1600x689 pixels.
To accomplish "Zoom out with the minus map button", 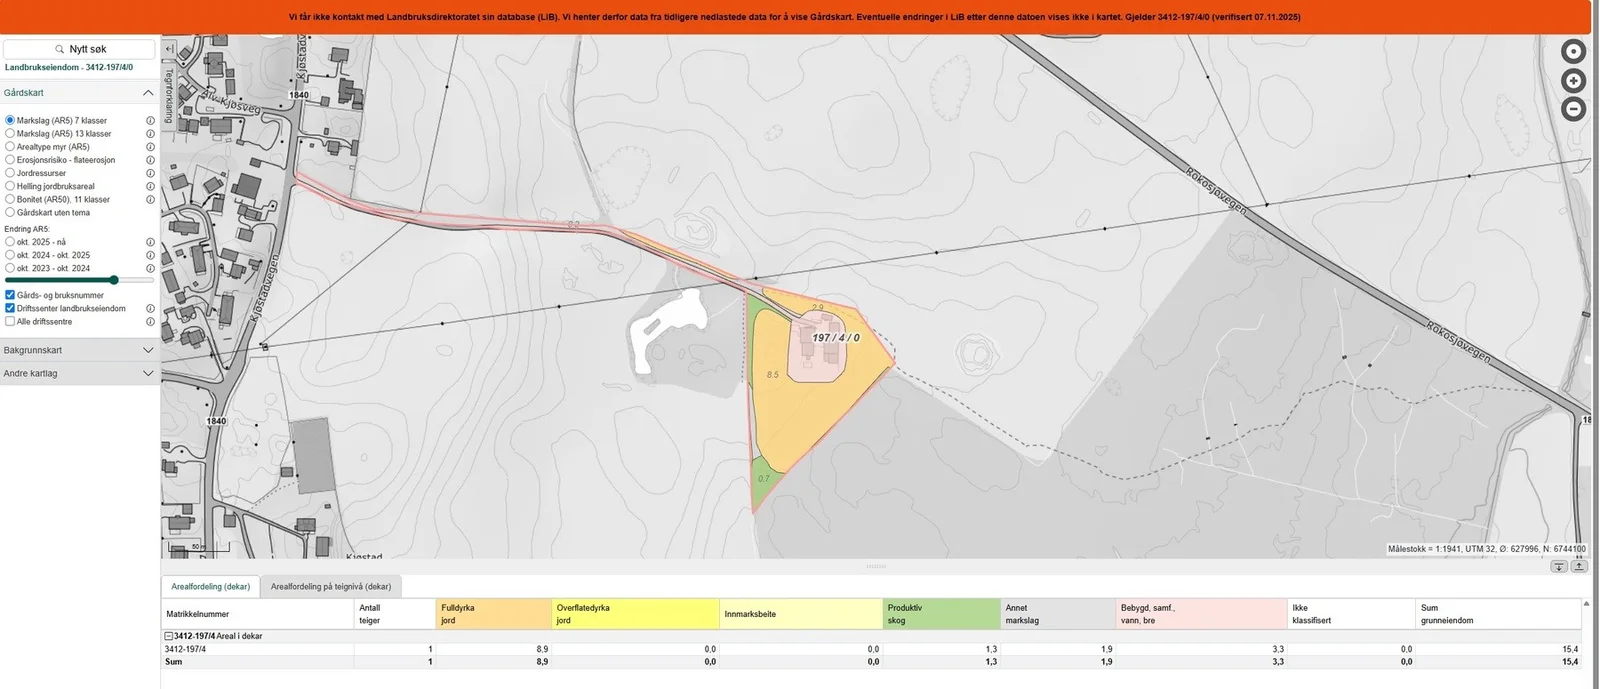I will [x=1573, y=109].
